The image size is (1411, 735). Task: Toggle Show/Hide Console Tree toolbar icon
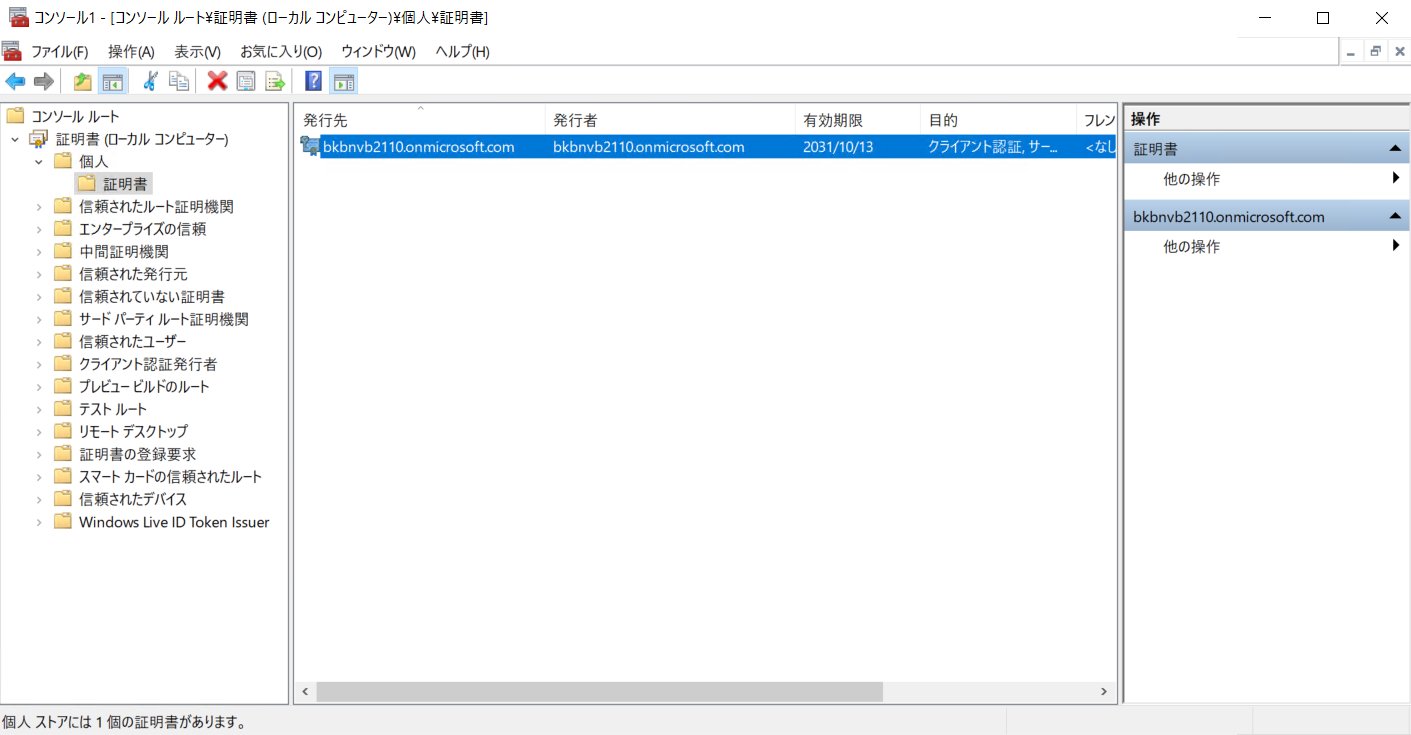tap(112, 81)
